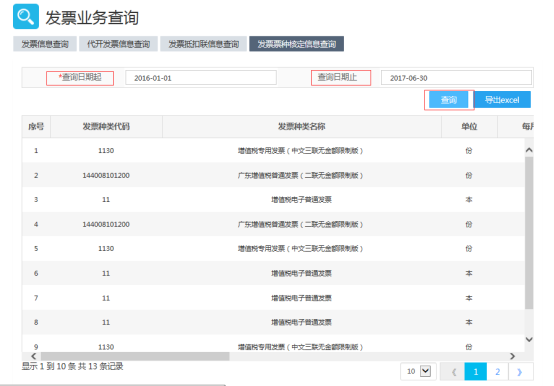Select page 1 in the pagination

point(476,372)
